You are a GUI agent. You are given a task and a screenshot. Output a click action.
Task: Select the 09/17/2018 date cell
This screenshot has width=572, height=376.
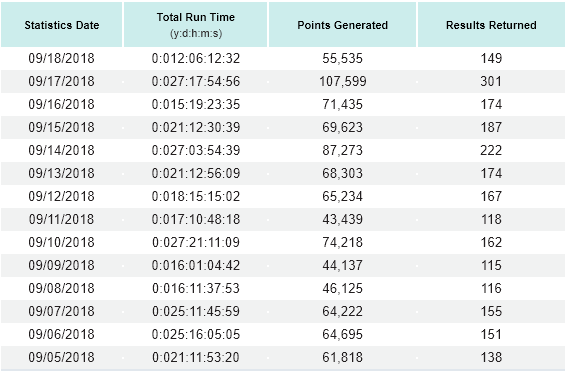point(62,81)
